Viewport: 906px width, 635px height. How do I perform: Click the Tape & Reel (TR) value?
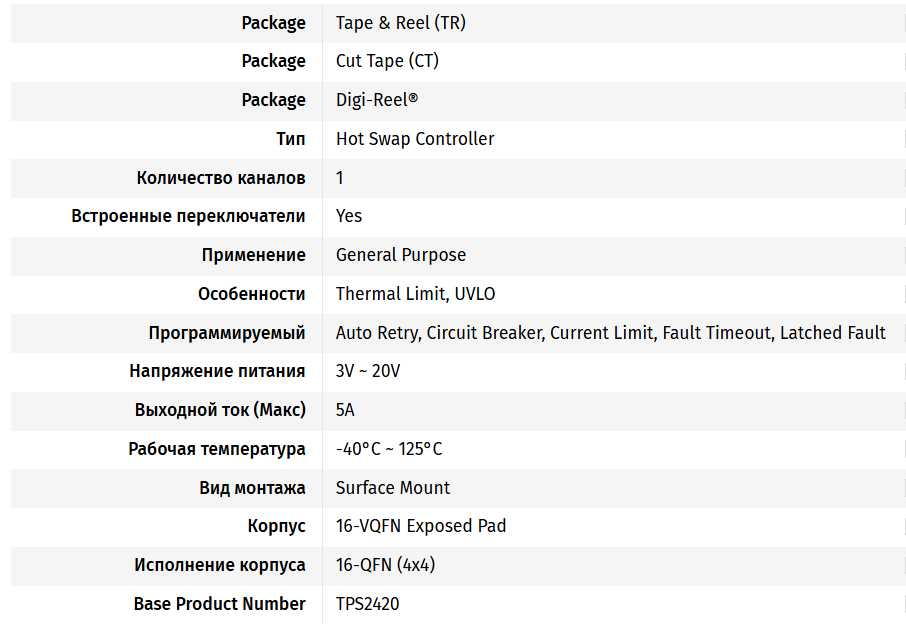pyautogui.click(x=400, y=23)
